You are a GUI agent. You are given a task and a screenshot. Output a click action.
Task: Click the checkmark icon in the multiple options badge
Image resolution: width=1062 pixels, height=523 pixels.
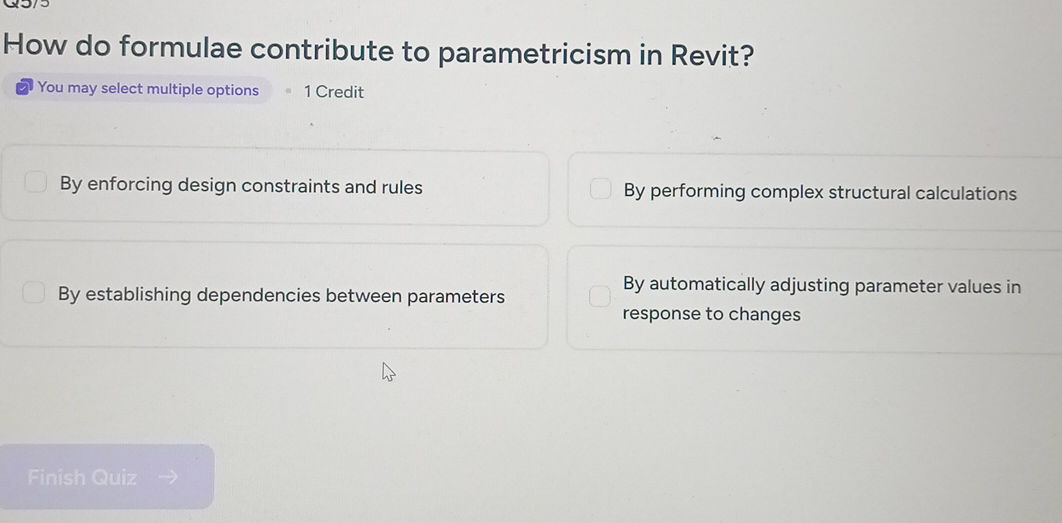pos(24,89)
